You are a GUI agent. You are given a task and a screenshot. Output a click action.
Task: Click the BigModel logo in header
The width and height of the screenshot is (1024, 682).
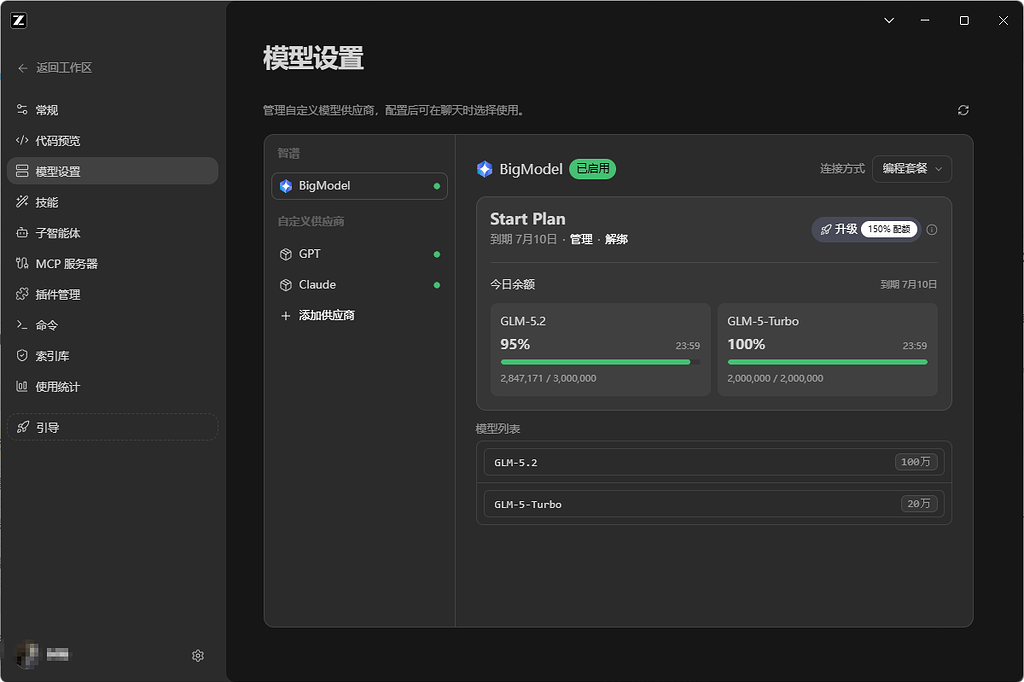tap(485, 169)
